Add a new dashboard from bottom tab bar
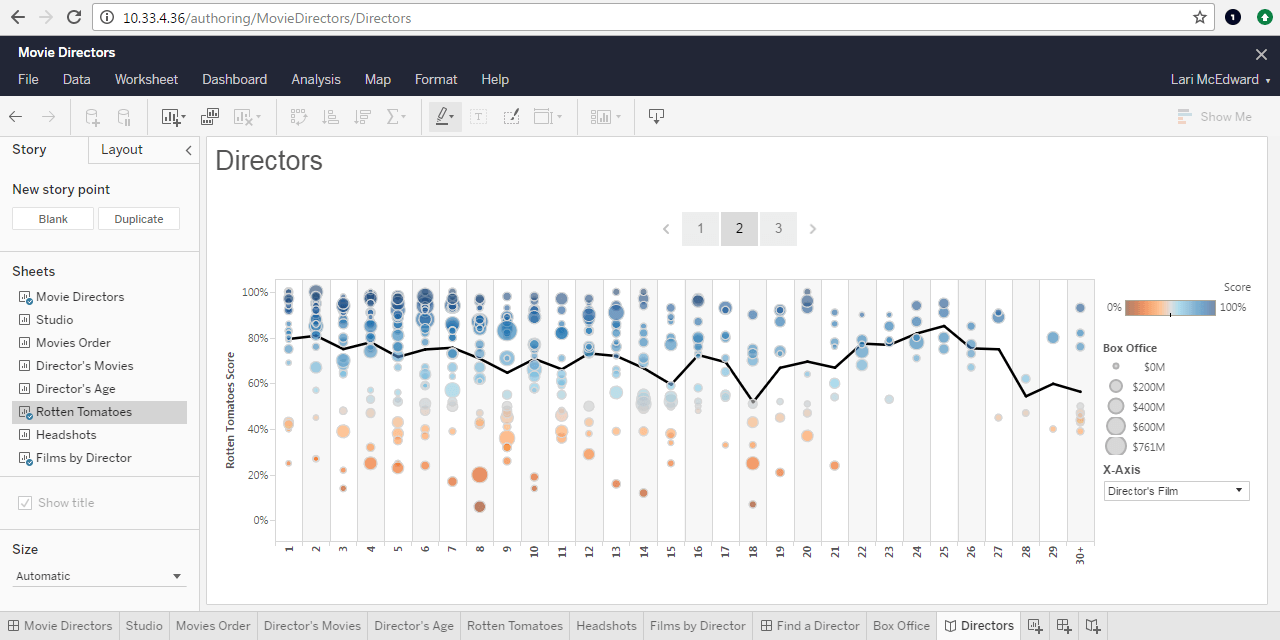Screen dimensions: 1280x640 (1064, 626)
